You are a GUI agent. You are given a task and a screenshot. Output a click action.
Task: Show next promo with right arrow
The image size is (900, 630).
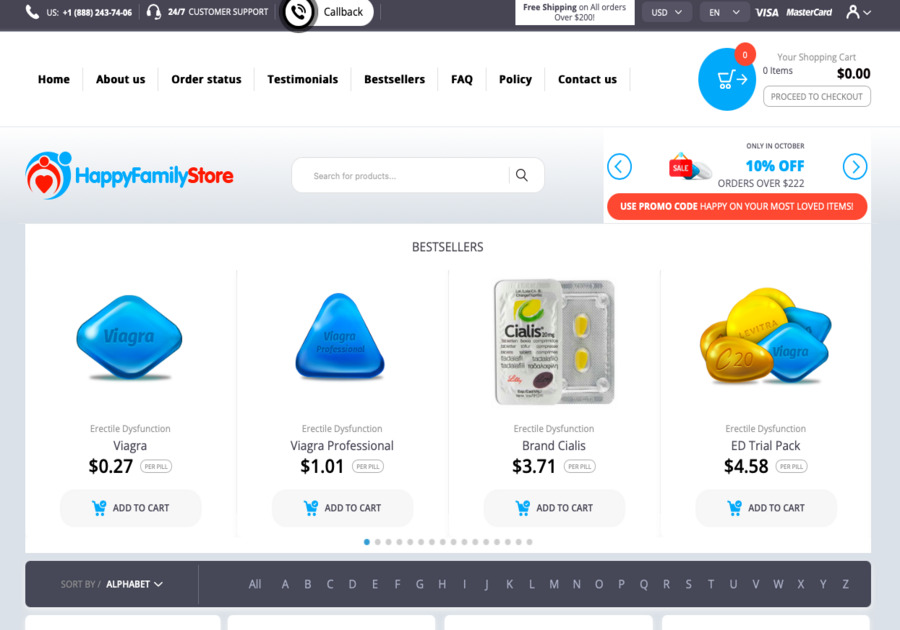point(855,167)
